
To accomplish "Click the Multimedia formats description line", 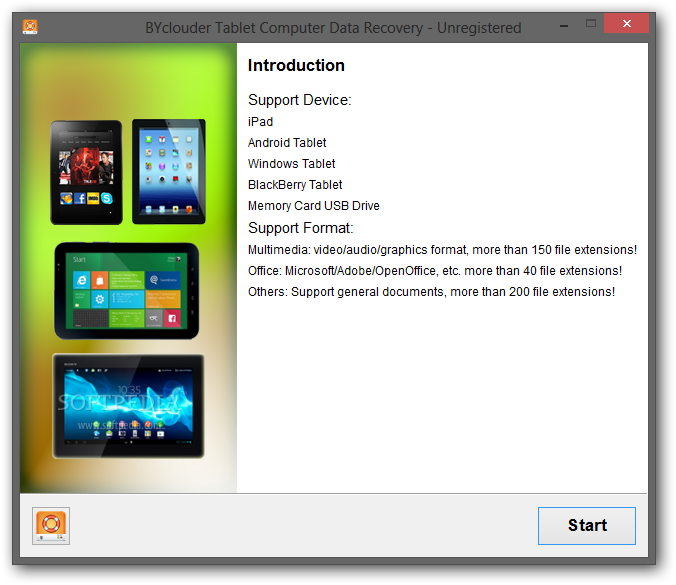I will 442,250.
